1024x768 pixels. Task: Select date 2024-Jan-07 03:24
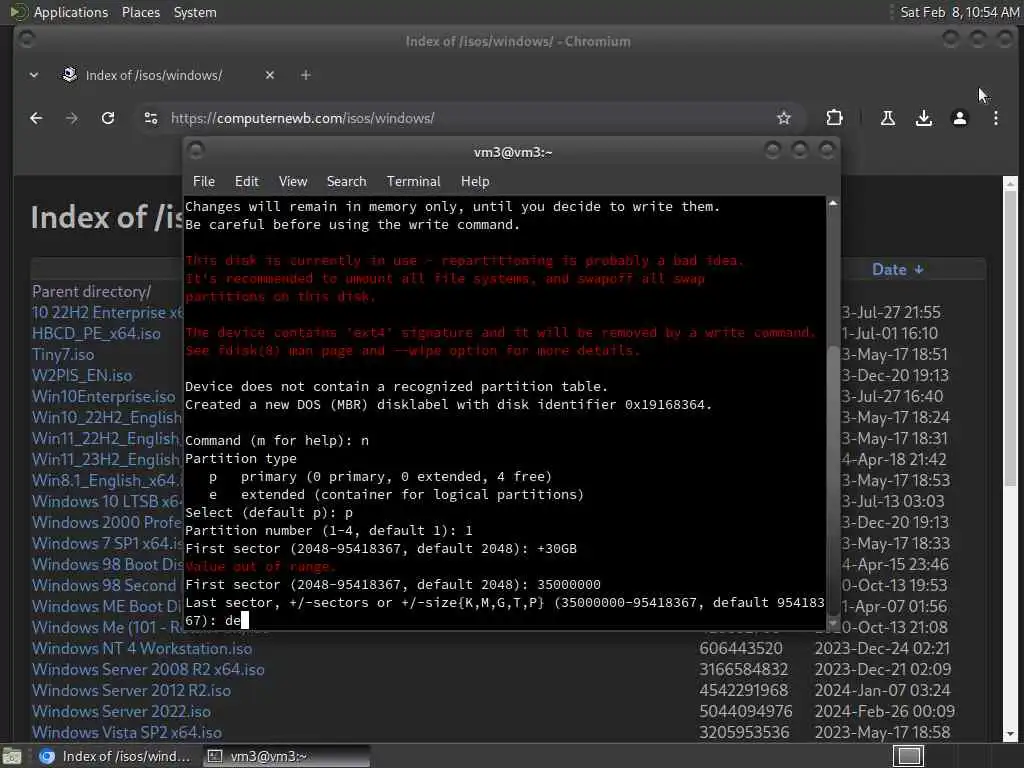click(882, 690)
